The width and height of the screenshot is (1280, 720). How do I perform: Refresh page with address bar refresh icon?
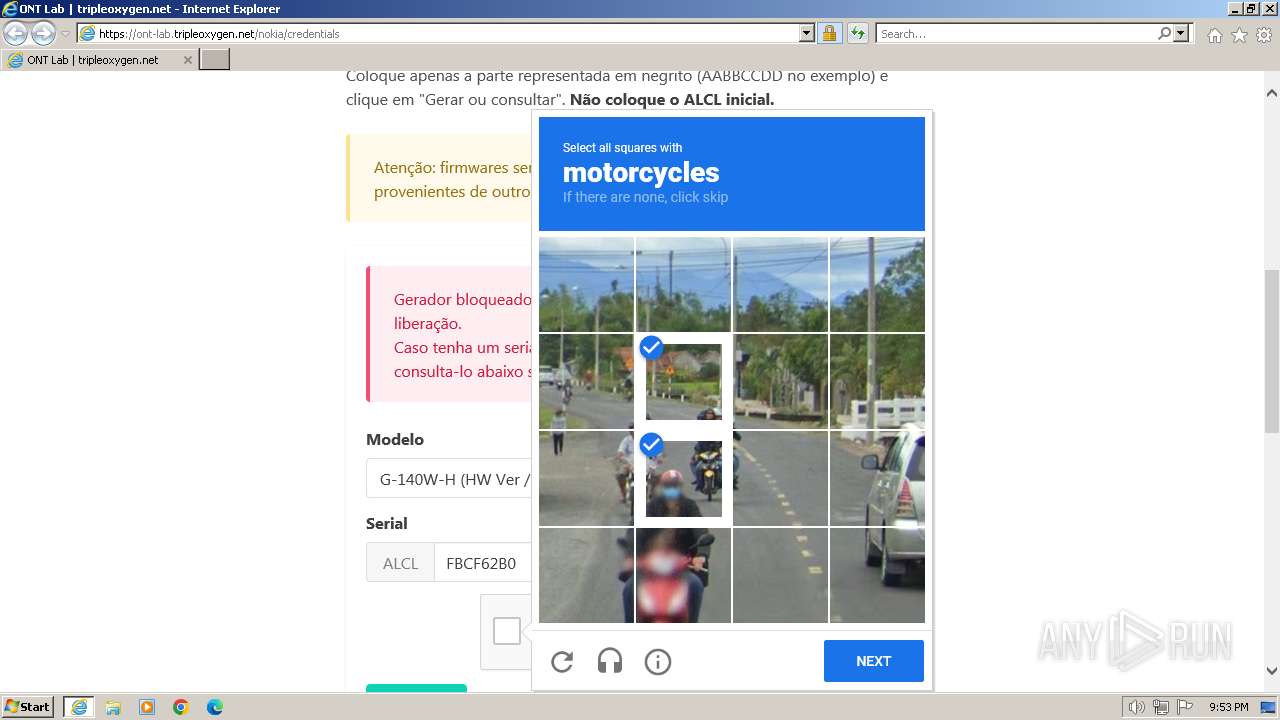pos(857,33)
